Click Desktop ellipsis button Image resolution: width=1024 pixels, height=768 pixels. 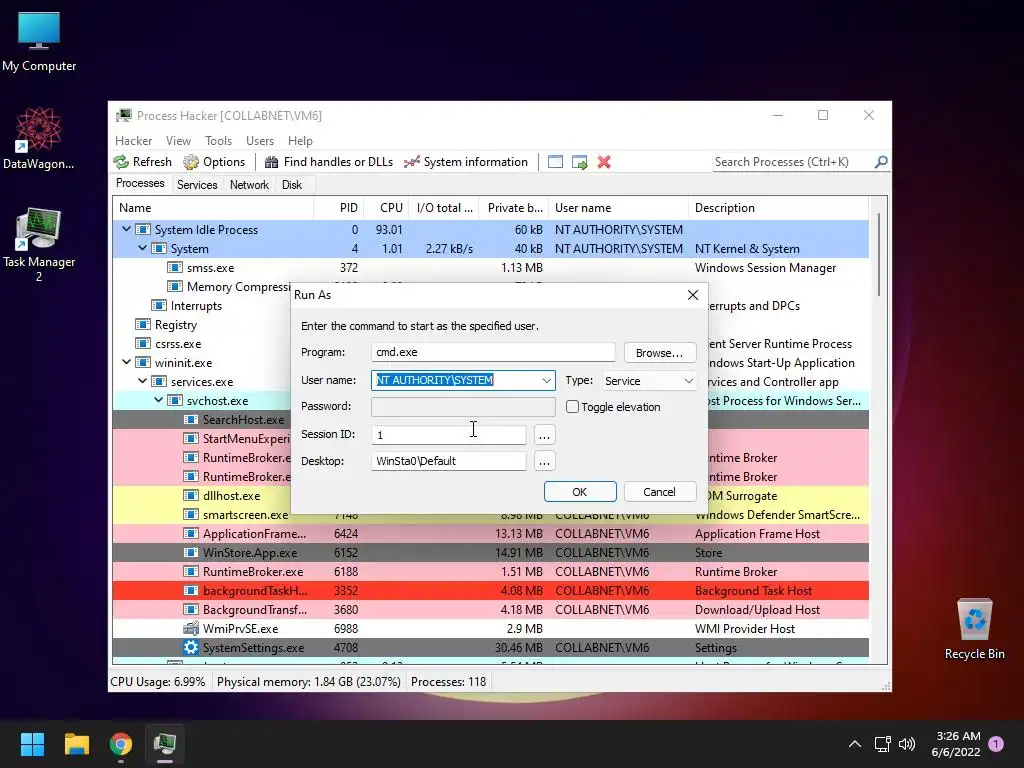(544, 461)
